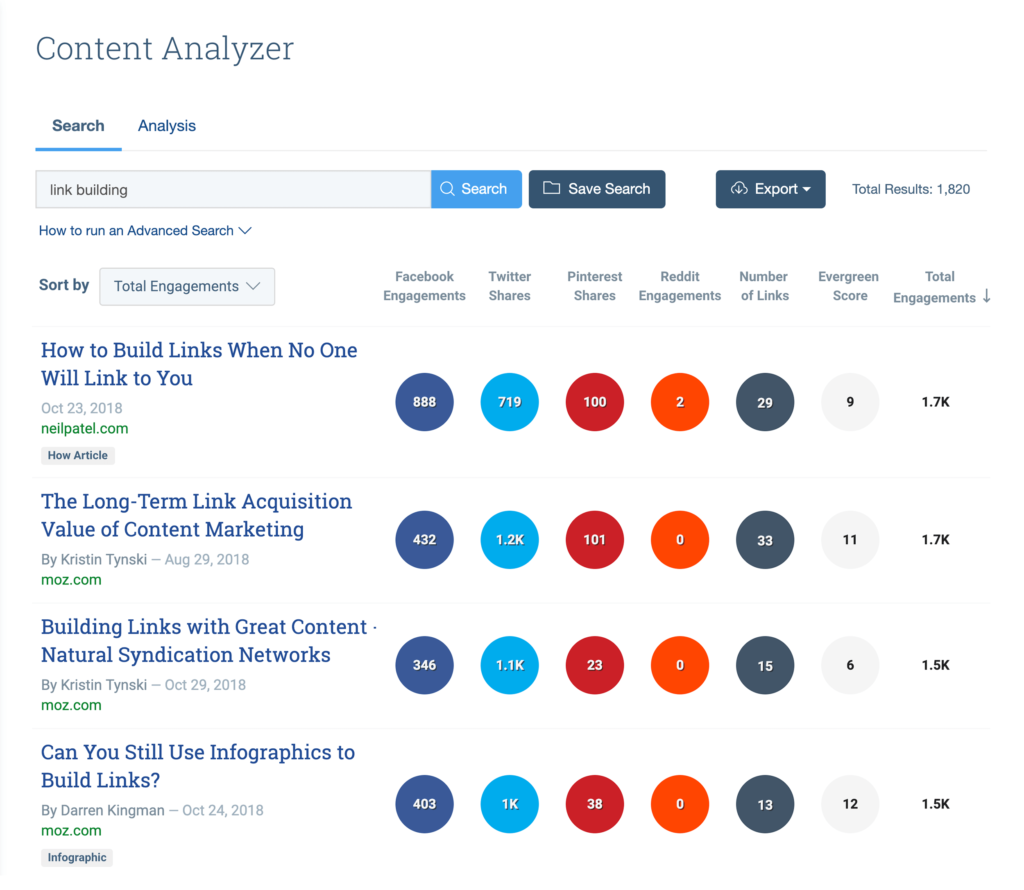
Task: Open article How to Build Links When No One Will Link to You
Action: pyautogui.click(x=199, y=364)
